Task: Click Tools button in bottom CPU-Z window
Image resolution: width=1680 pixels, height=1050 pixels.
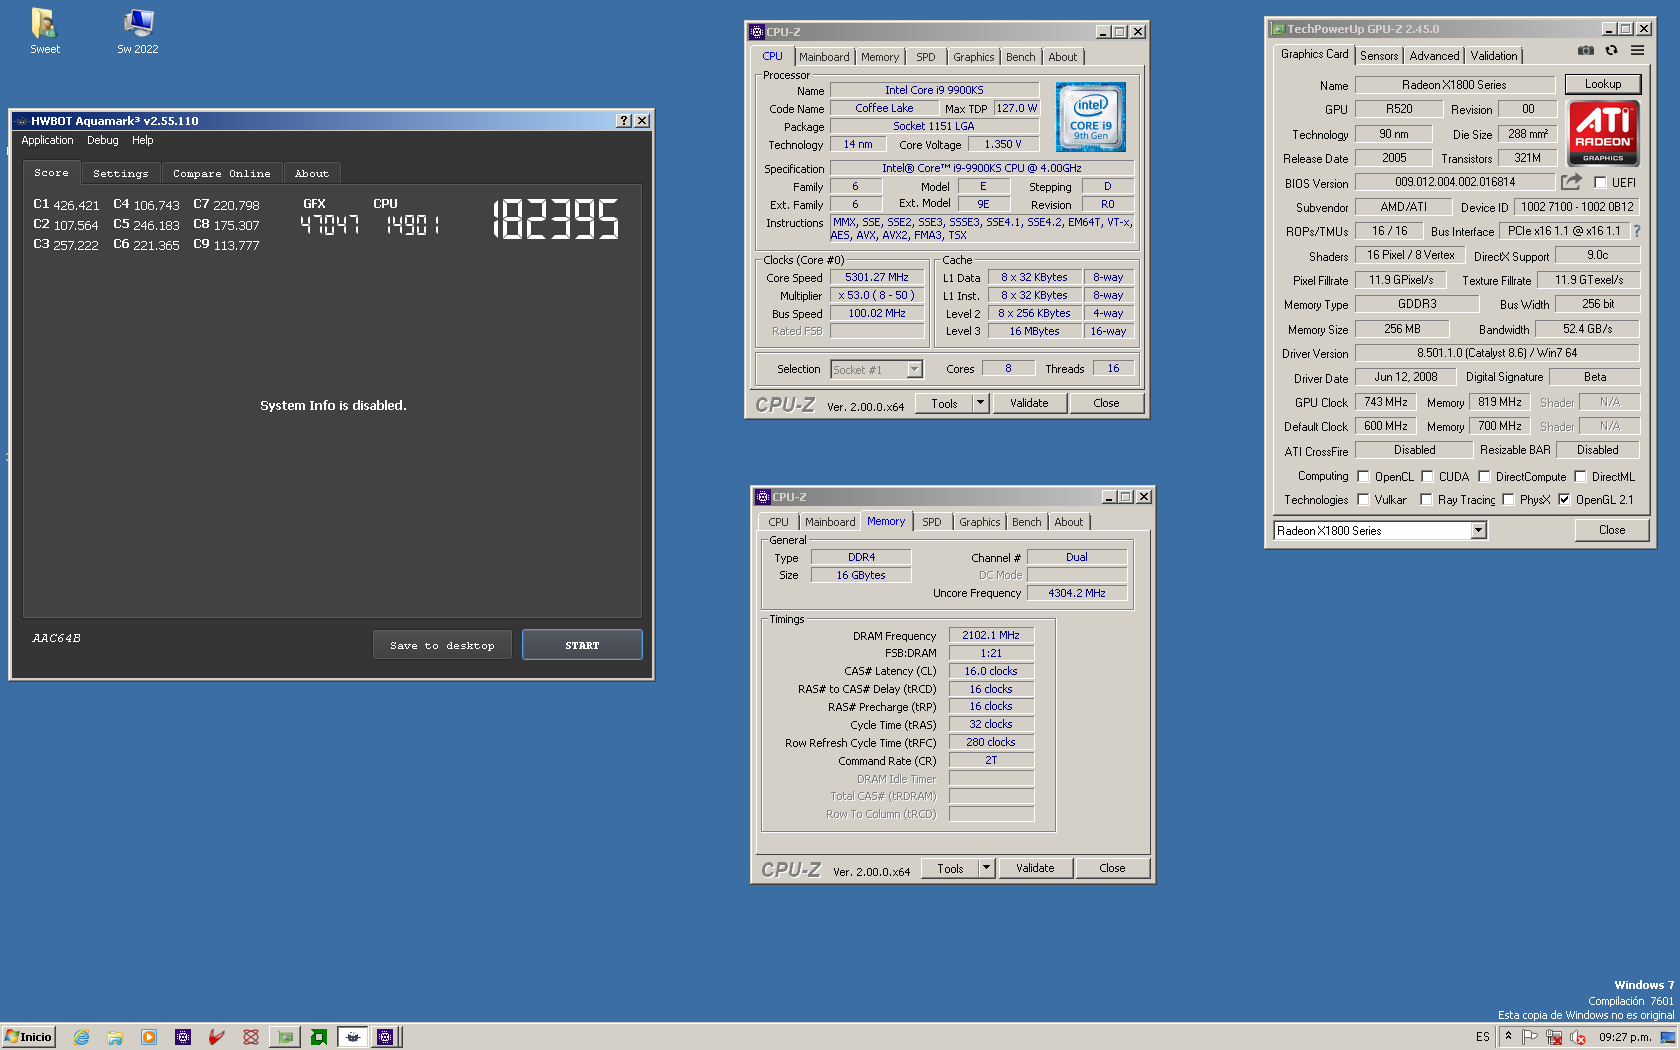Action: [x=950, y=868]
